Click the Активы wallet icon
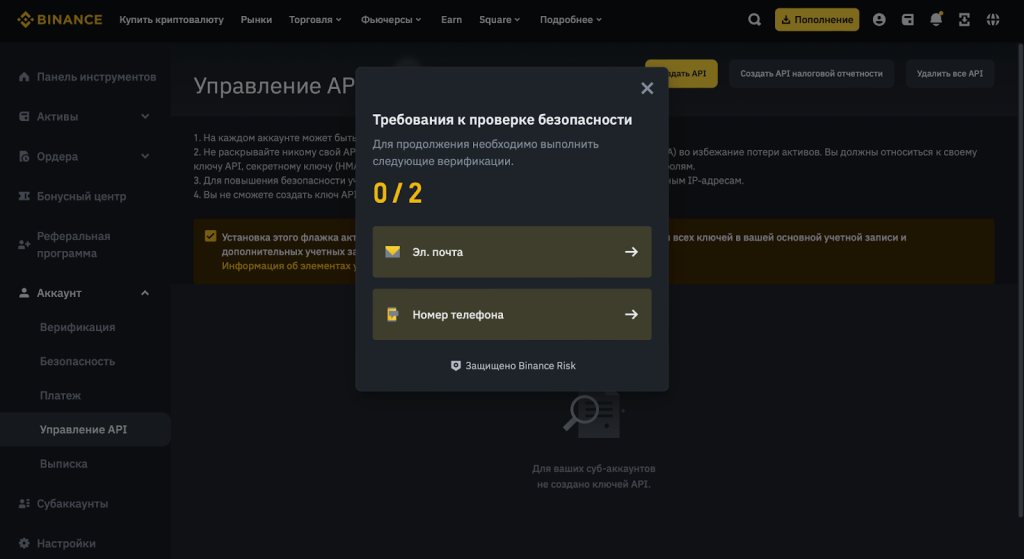Viewport: 1024px width, 559px height. click(24, 116)
